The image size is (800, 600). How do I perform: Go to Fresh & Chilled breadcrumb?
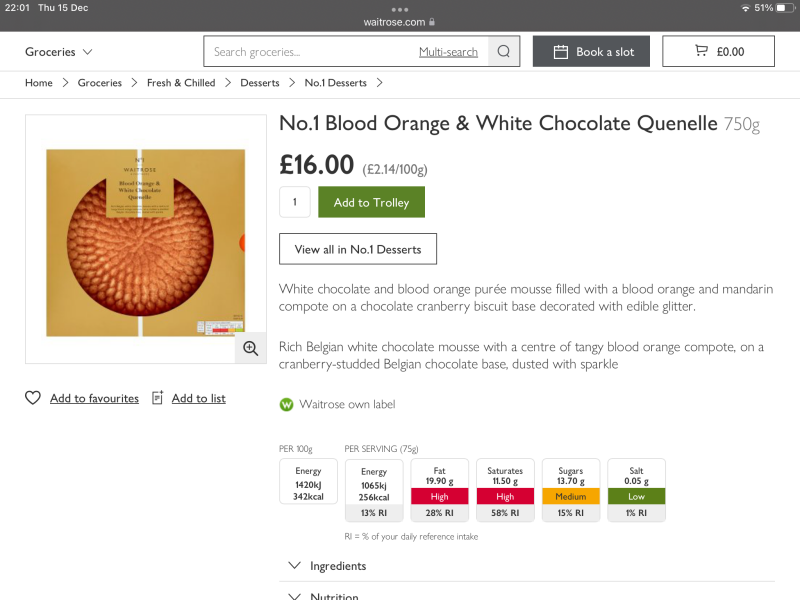click(x=181, y=83)
